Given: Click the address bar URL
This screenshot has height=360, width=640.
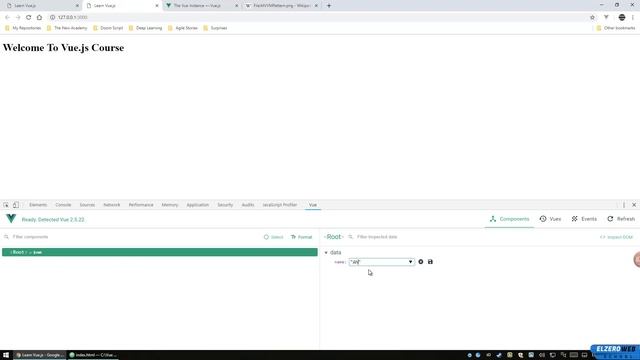Looking at the screenshot, I should (x=73, y=17).
